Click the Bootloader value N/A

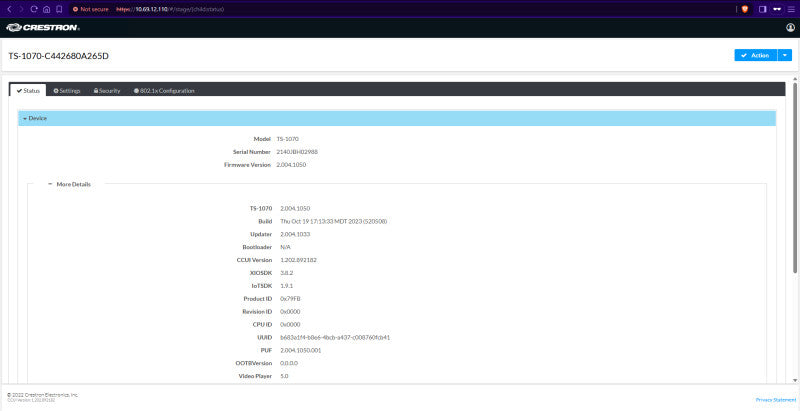(x=285, y=247)
